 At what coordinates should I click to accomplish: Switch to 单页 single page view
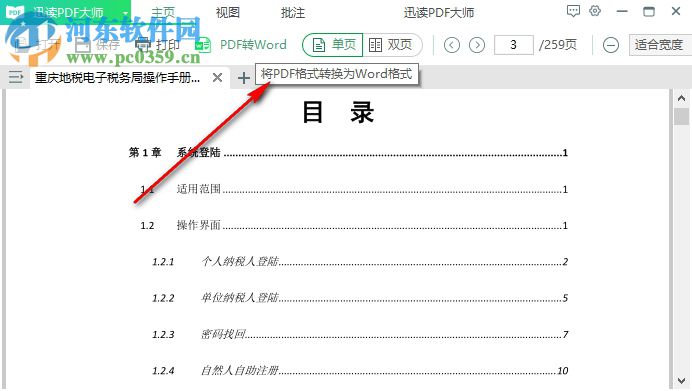333,45
